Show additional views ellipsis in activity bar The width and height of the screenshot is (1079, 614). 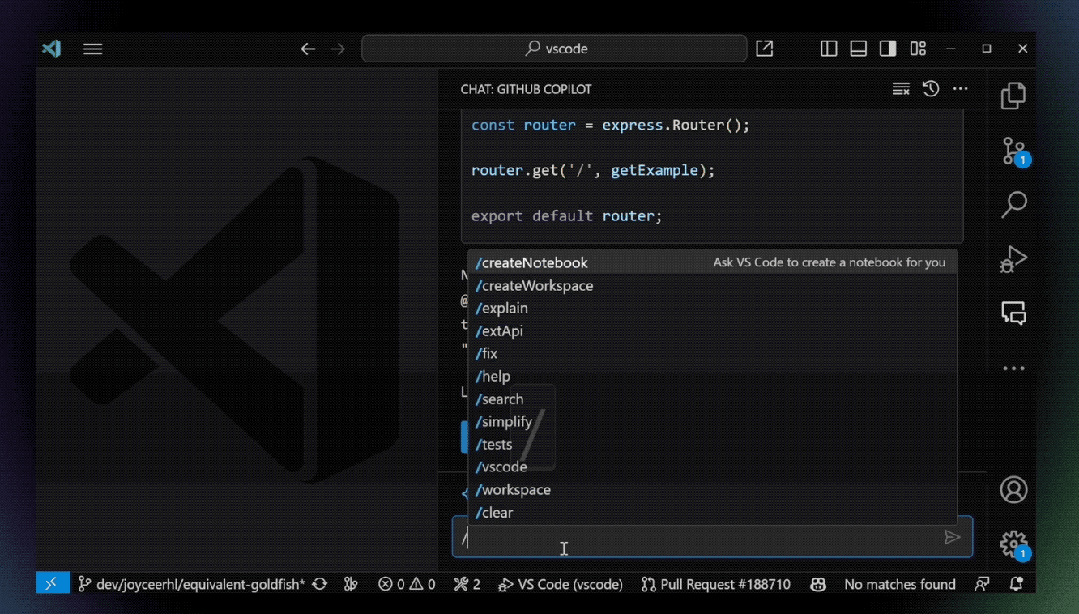pos(1014,368)
